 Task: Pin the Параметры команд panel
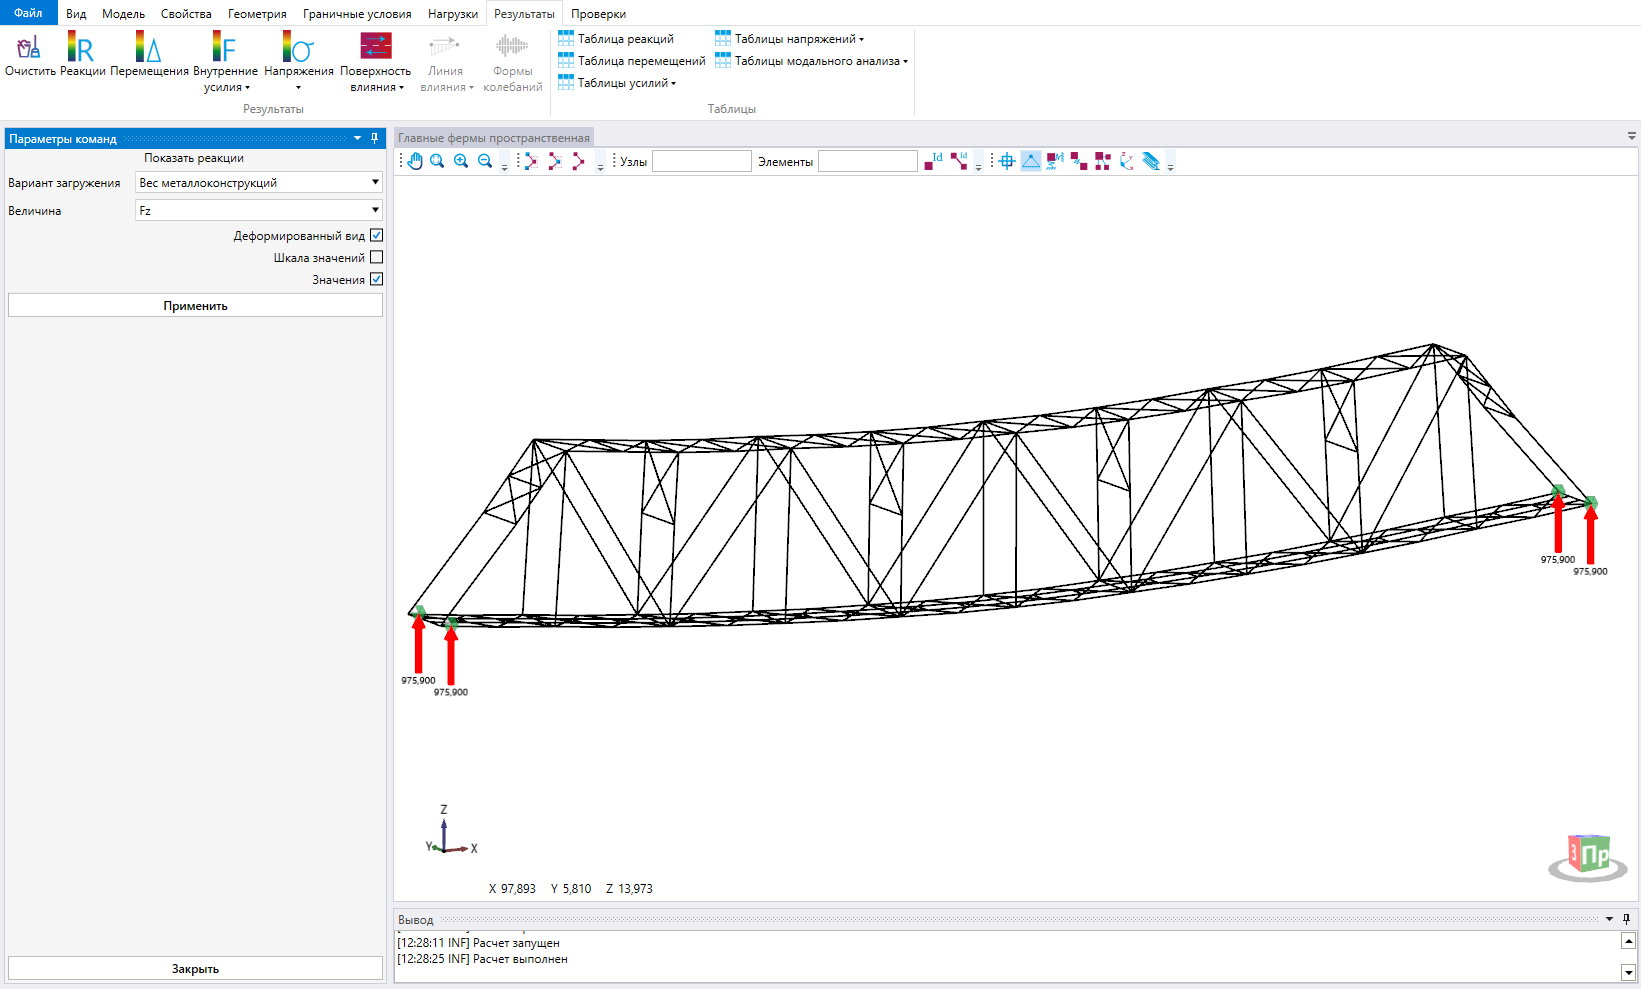pos(375,139)
